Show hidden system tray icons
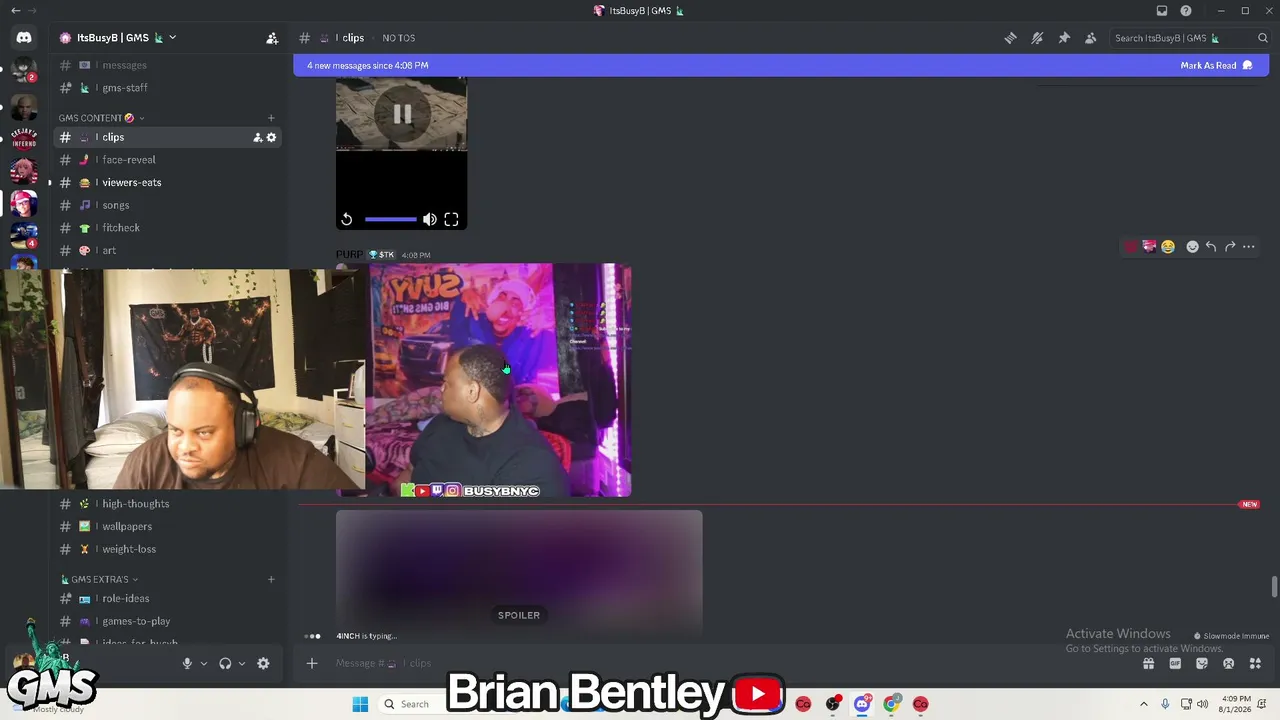Viewport: 1280px width, 720px height. 1144,704
